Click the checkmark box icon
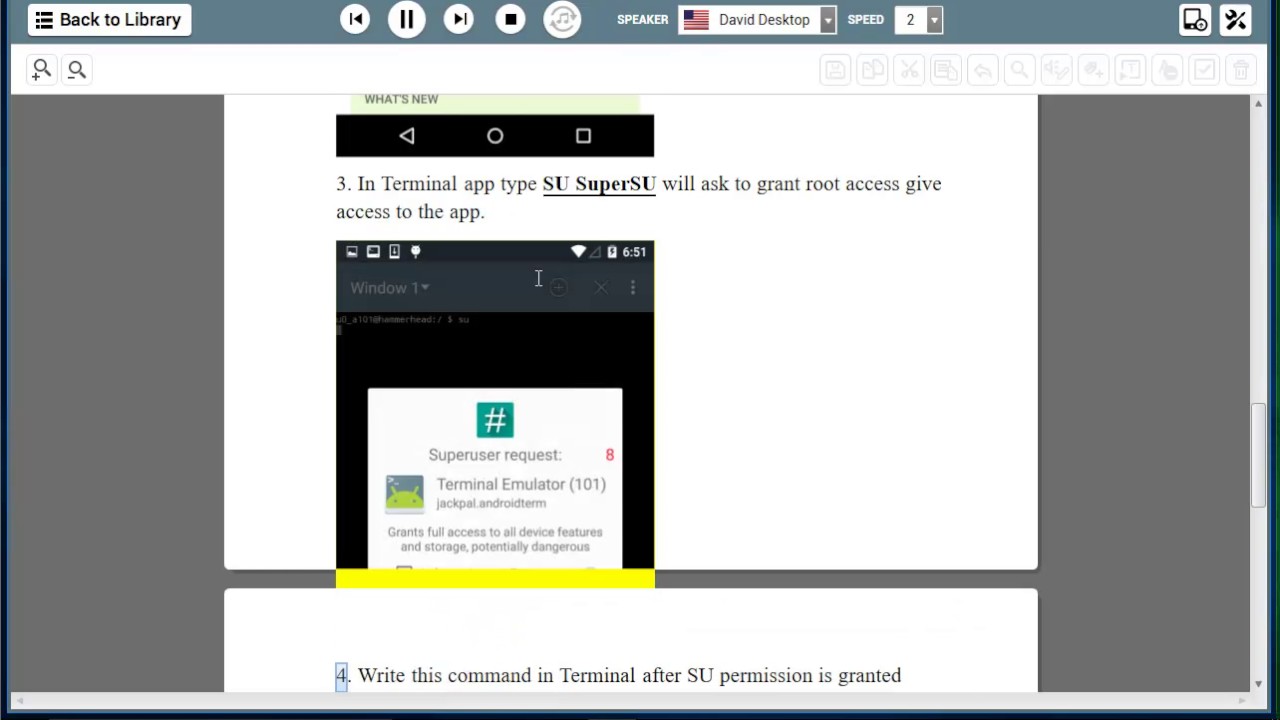1280x720 pixels. click(x=1204, y=70)
